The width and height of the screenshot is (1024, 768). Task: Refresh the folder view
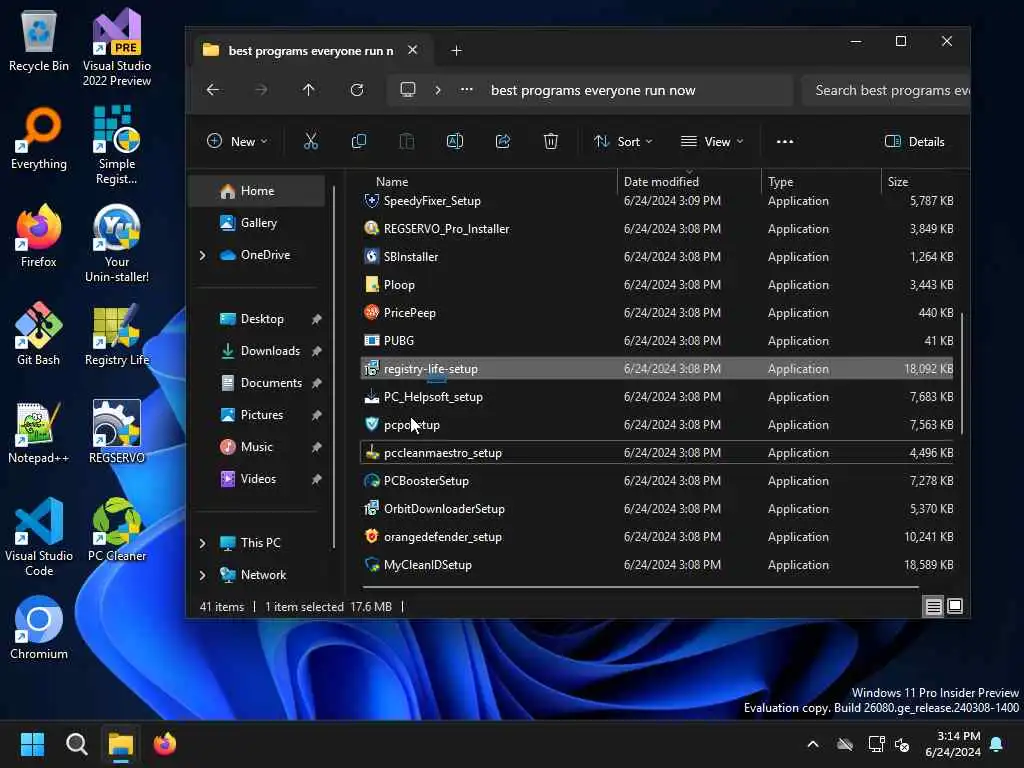point(357,89)
